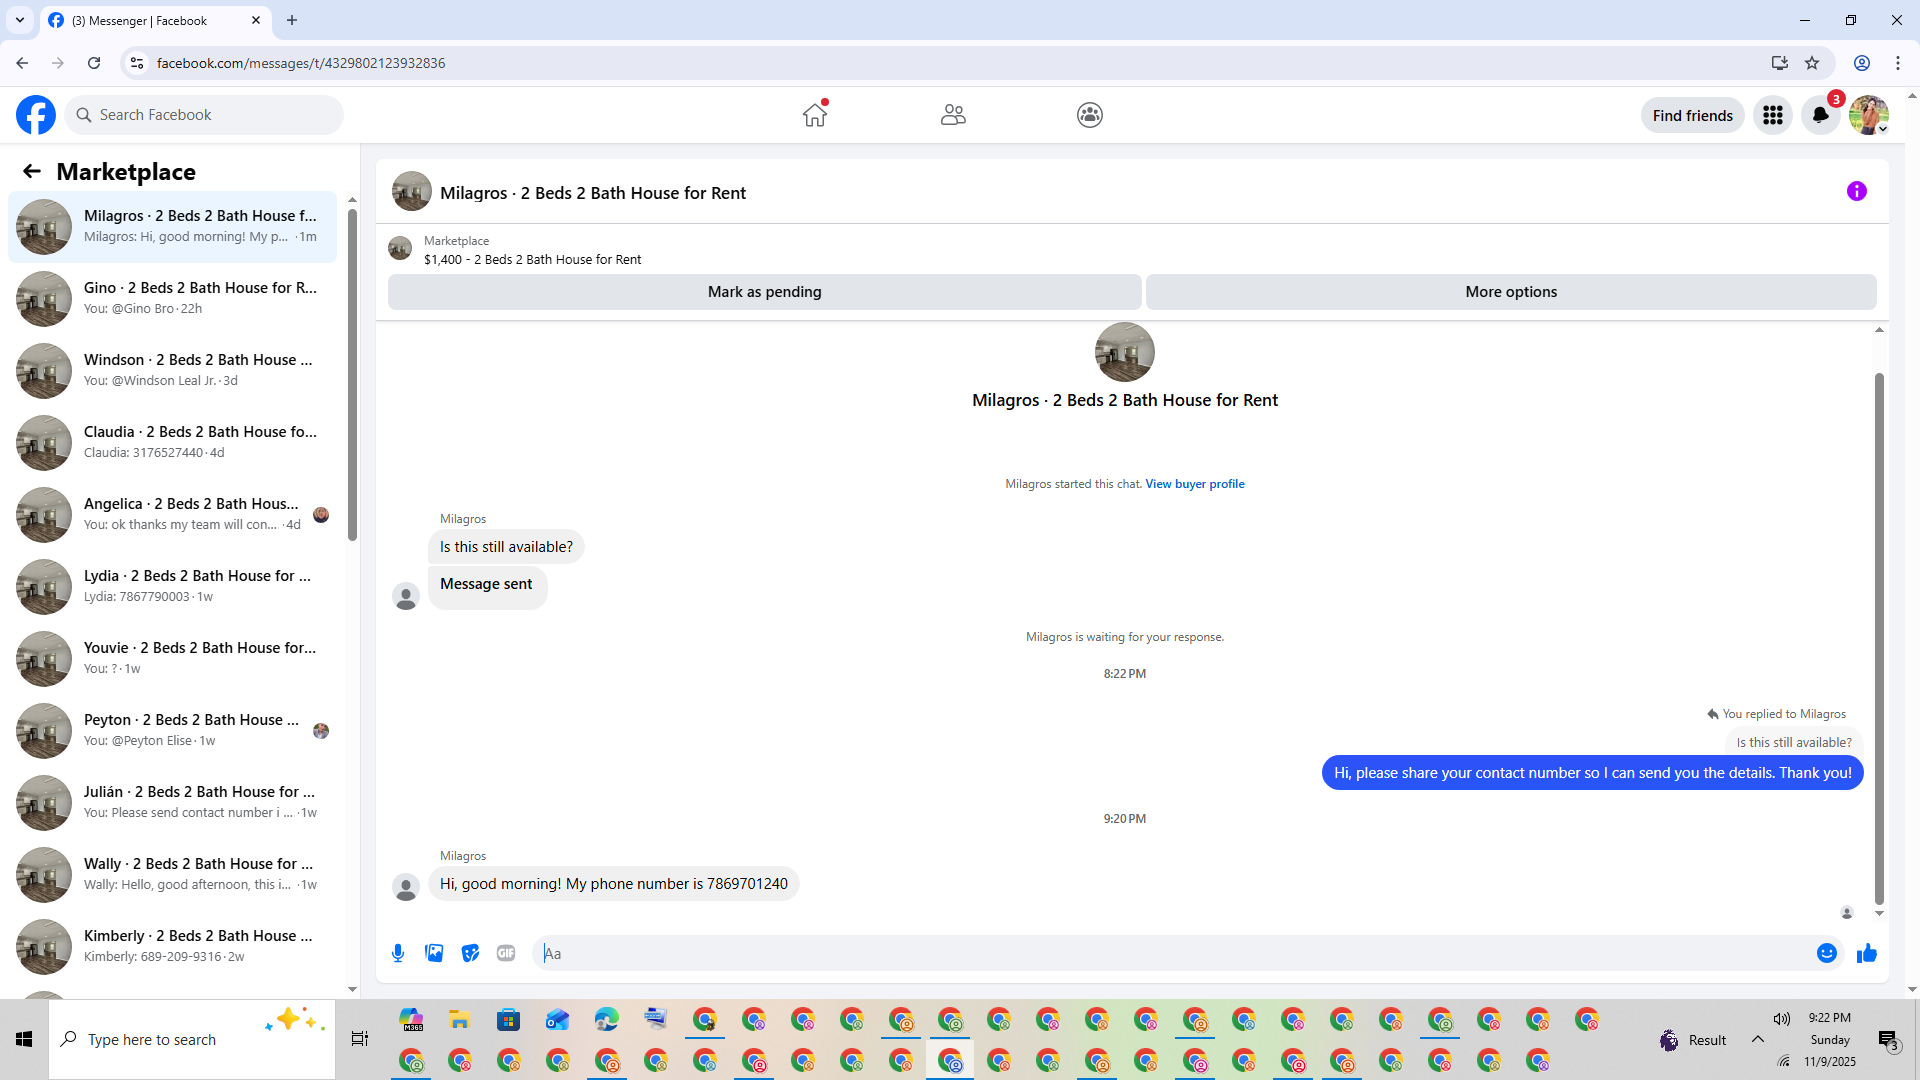Open the Friends icon in top navigation
Screen dimensions: 1920x1080
pos(953,115)
